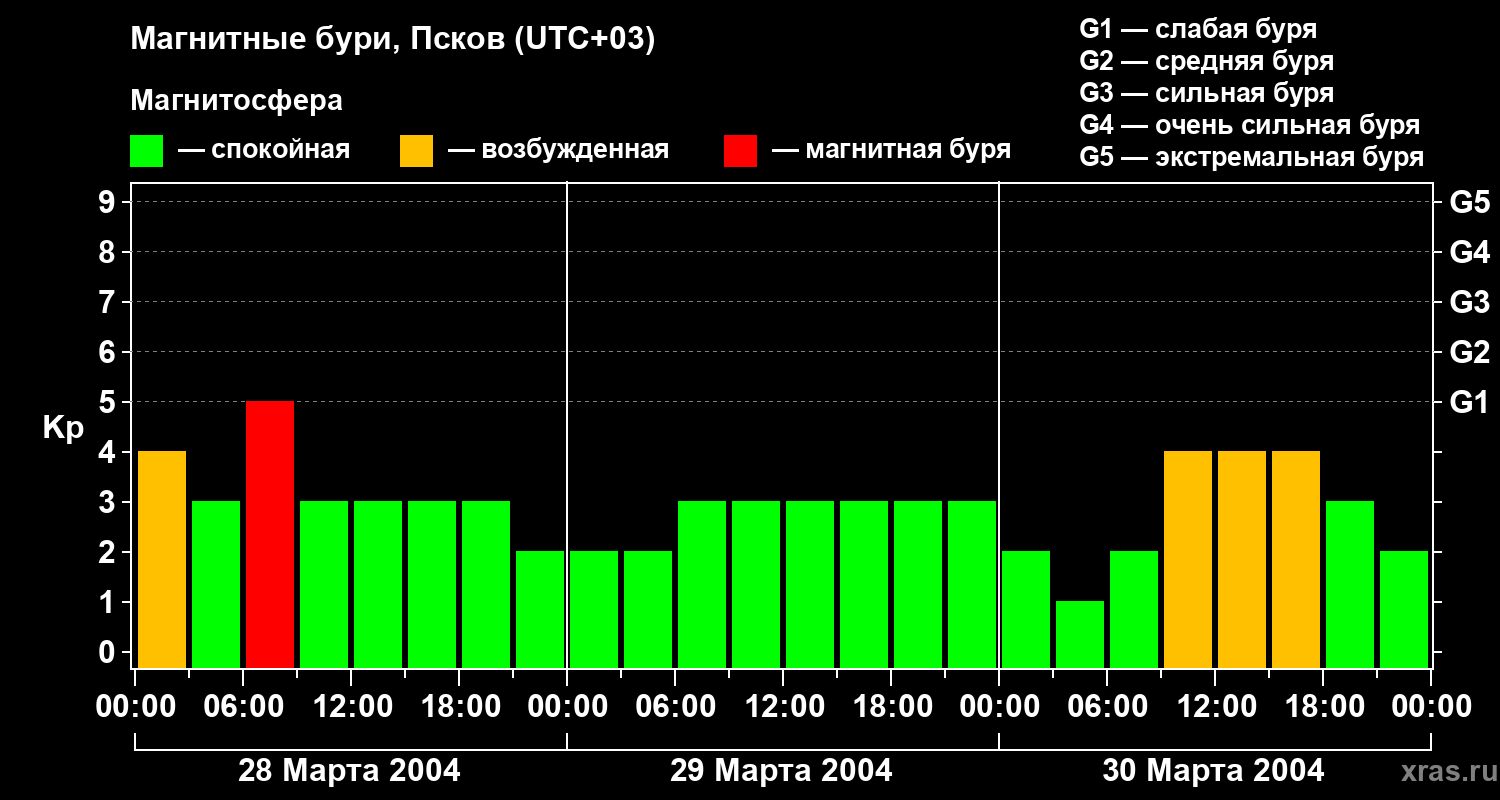Click the '30 Марта 2004' date label
The height and width of the screenshot is (800, 1500).
[x=1213, y=771]
